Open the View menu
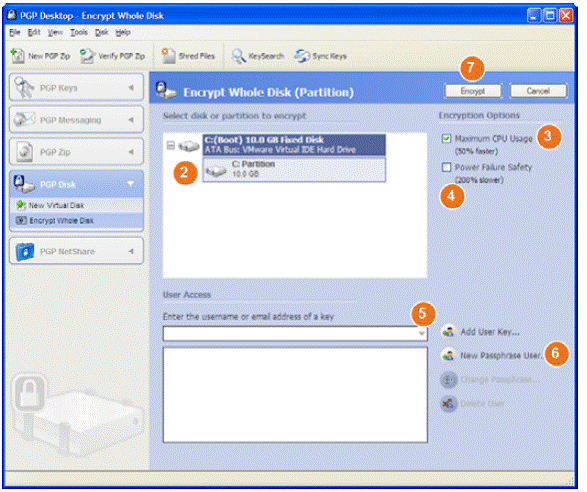The width and height of the screenshot is (587, 492). point(55,33)
